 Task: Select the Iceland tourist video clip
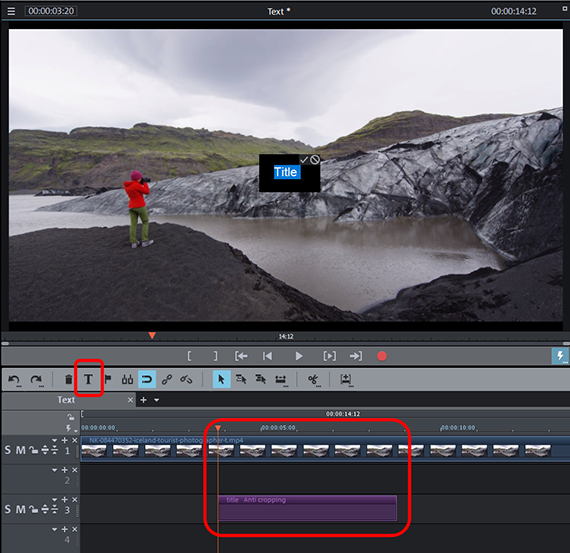325,449
